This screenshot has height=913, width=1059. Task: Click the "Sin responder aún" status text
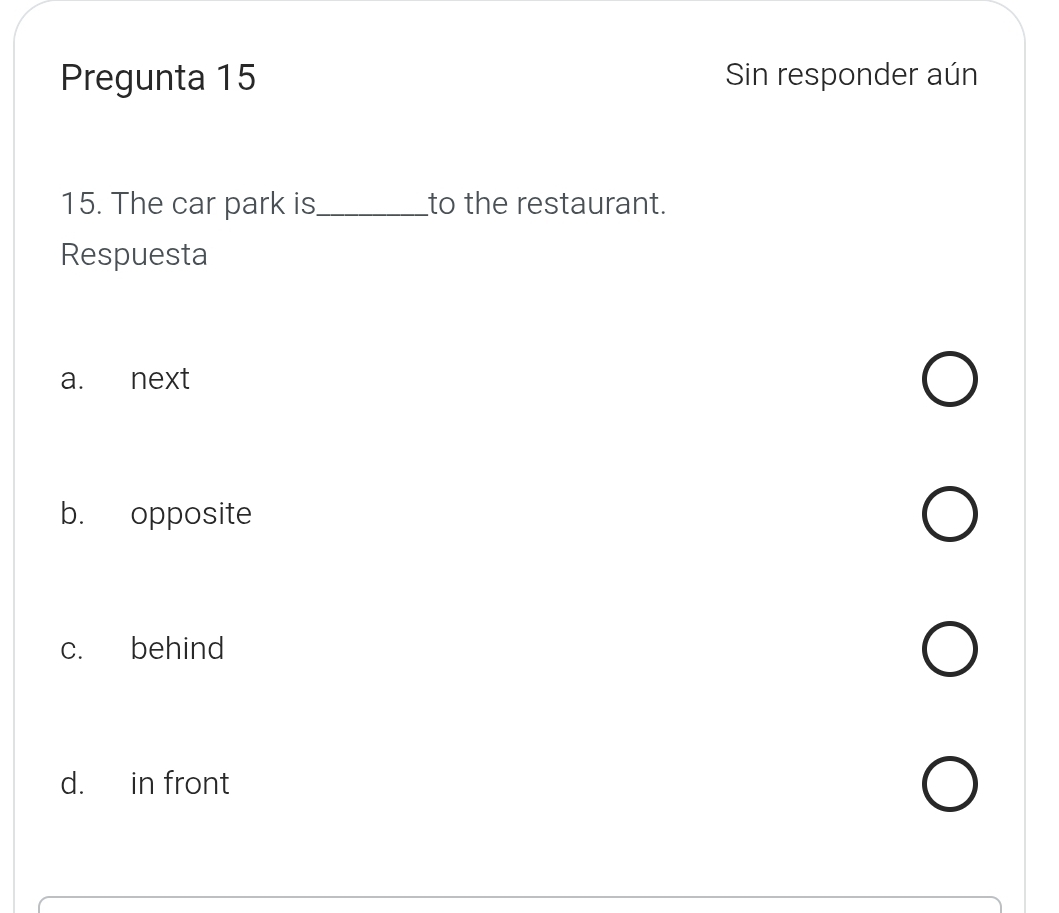851,75
